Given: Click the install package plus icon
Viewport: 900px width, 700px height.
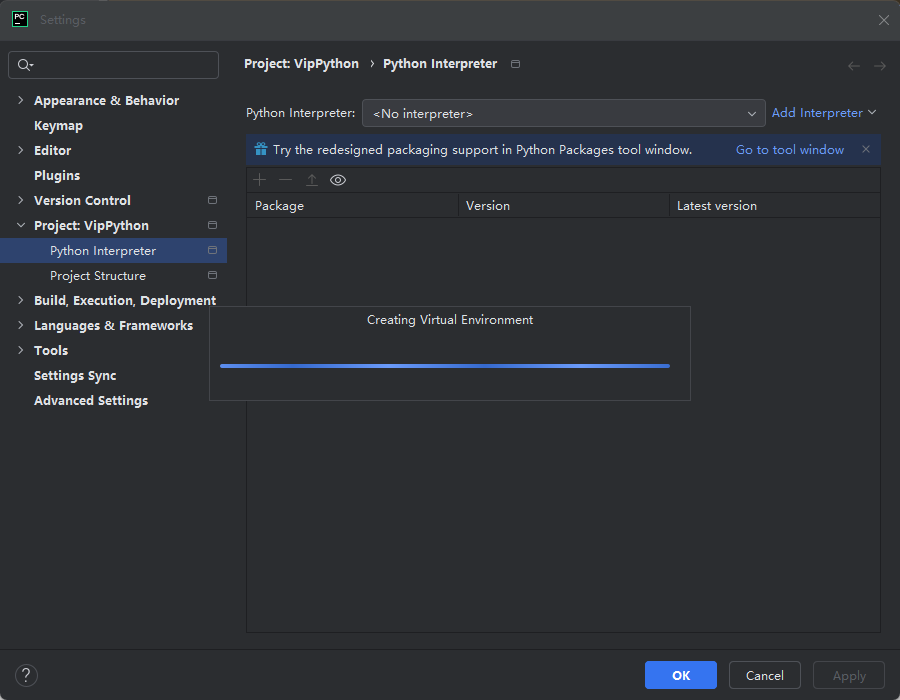Looking at the screenshot, I should coord(260,180).
